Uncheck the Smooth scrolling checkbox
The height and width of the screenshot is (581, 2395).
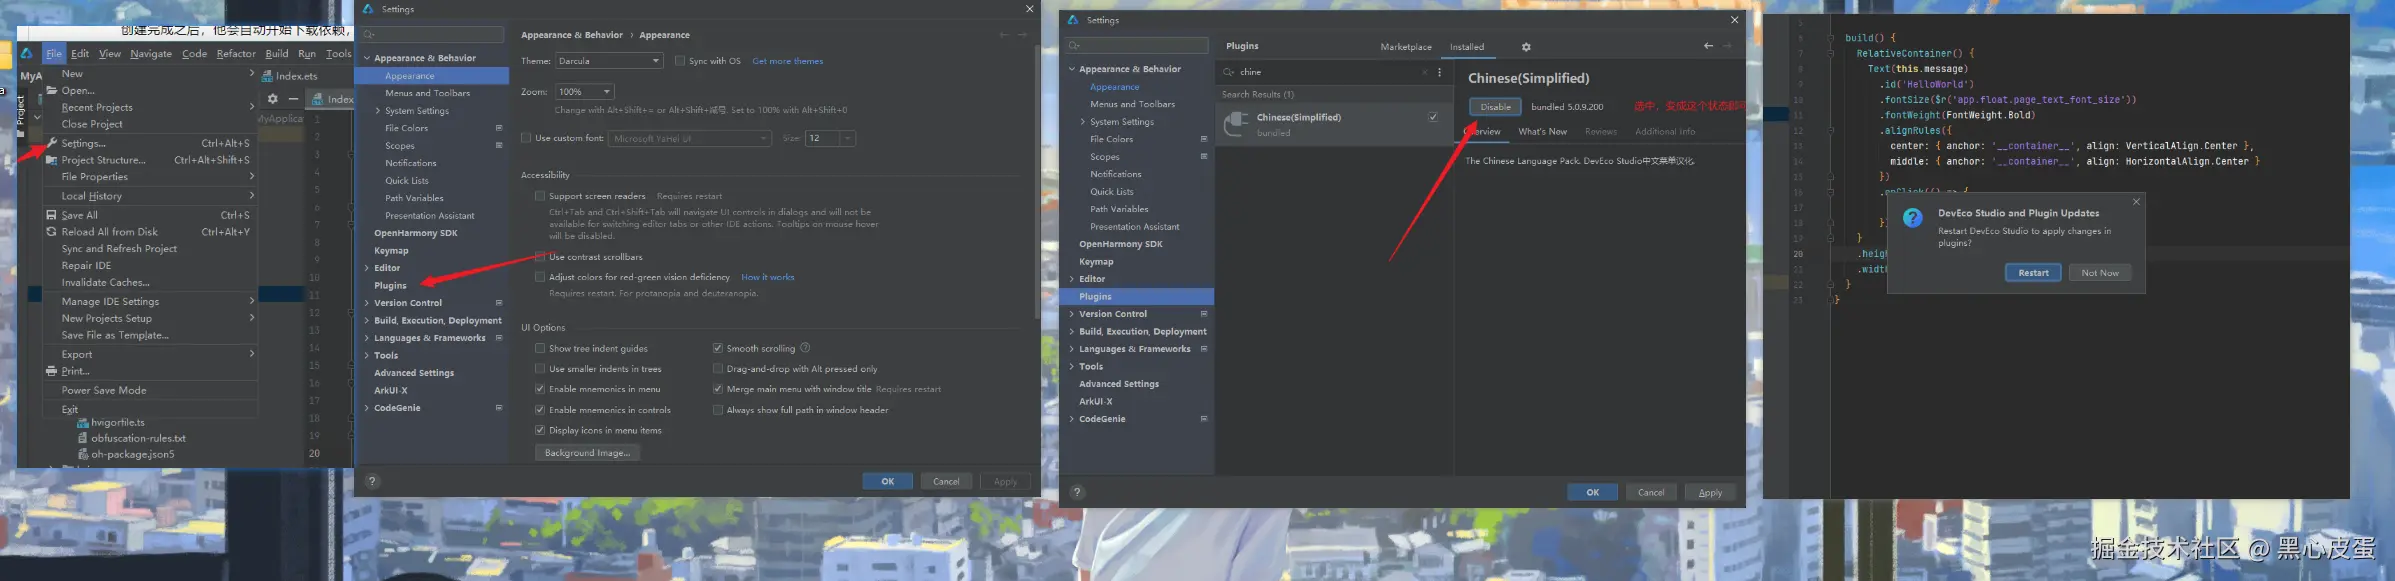pyautogui.click(x=718, y=348)
